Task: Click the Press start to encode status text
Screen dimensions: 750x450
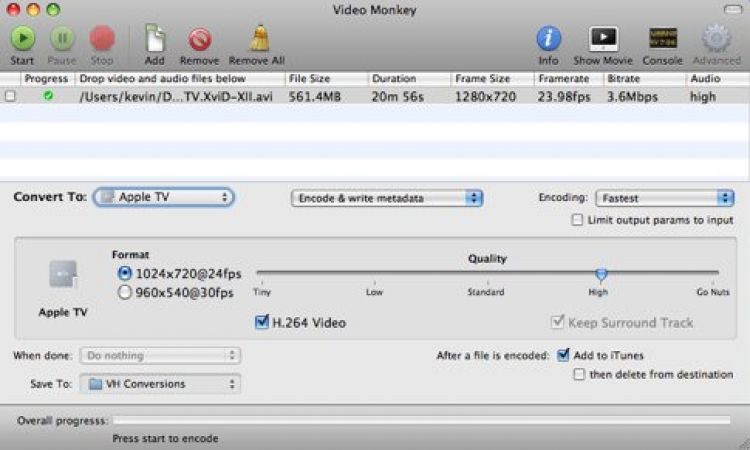Action: click(x=165, y=438)
